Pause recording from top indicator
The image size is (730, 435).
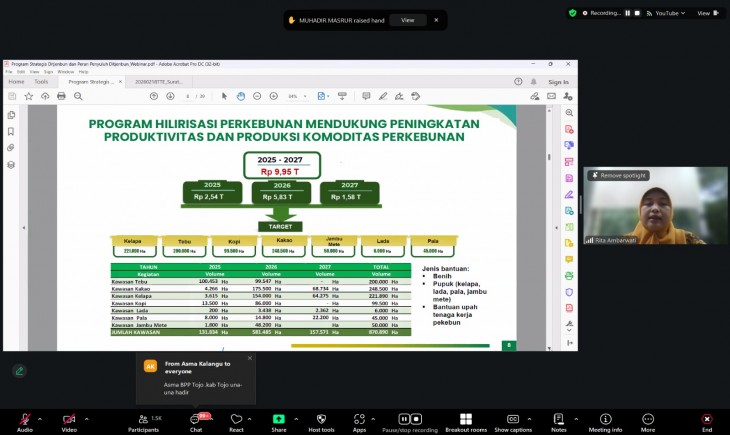[628, 13]
